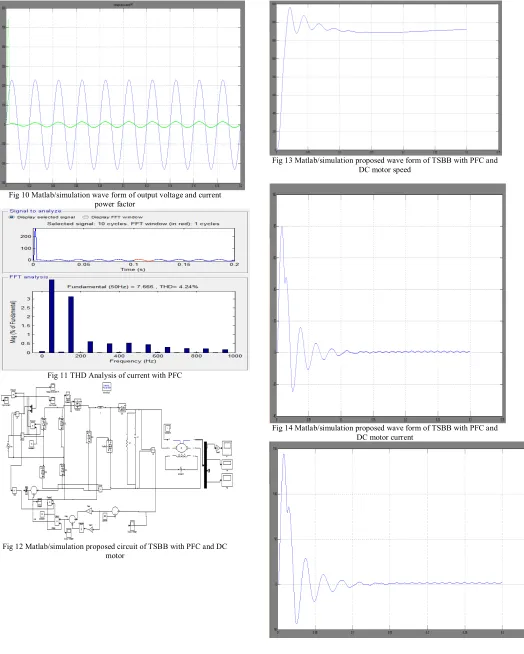Click the Fig 12 proposed circuit caption
Image resolution: width=524 pixels, height=654 pixels.
pos(115,551)
